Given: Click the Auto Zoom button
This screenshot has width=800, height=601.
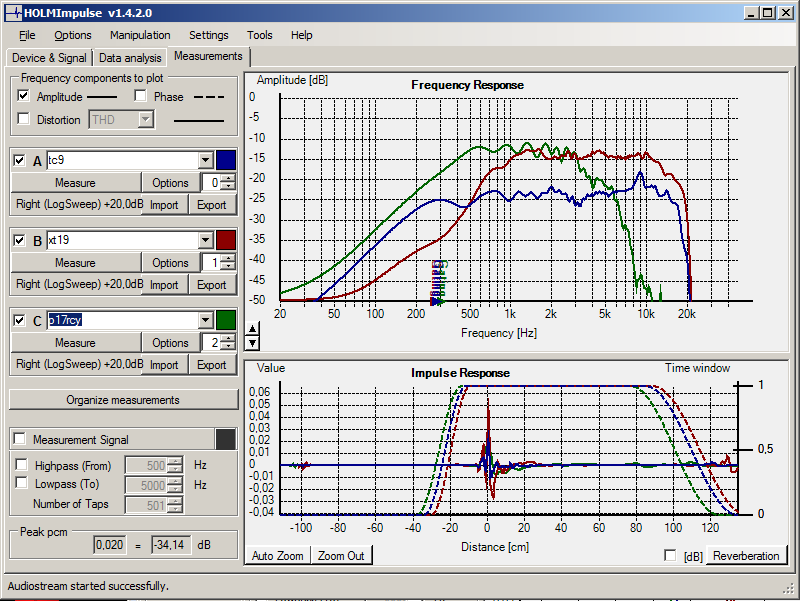Looking at the screenshot, I should 278,556.
